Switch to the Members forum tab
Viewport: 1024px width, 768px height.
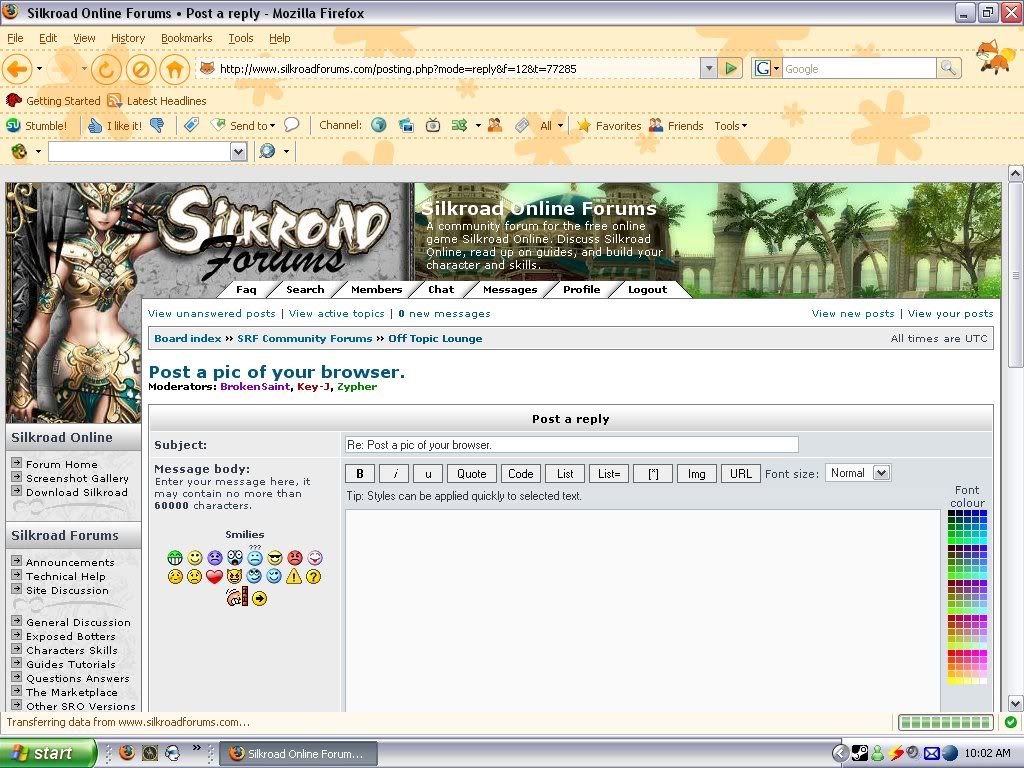tap(376, 290)
